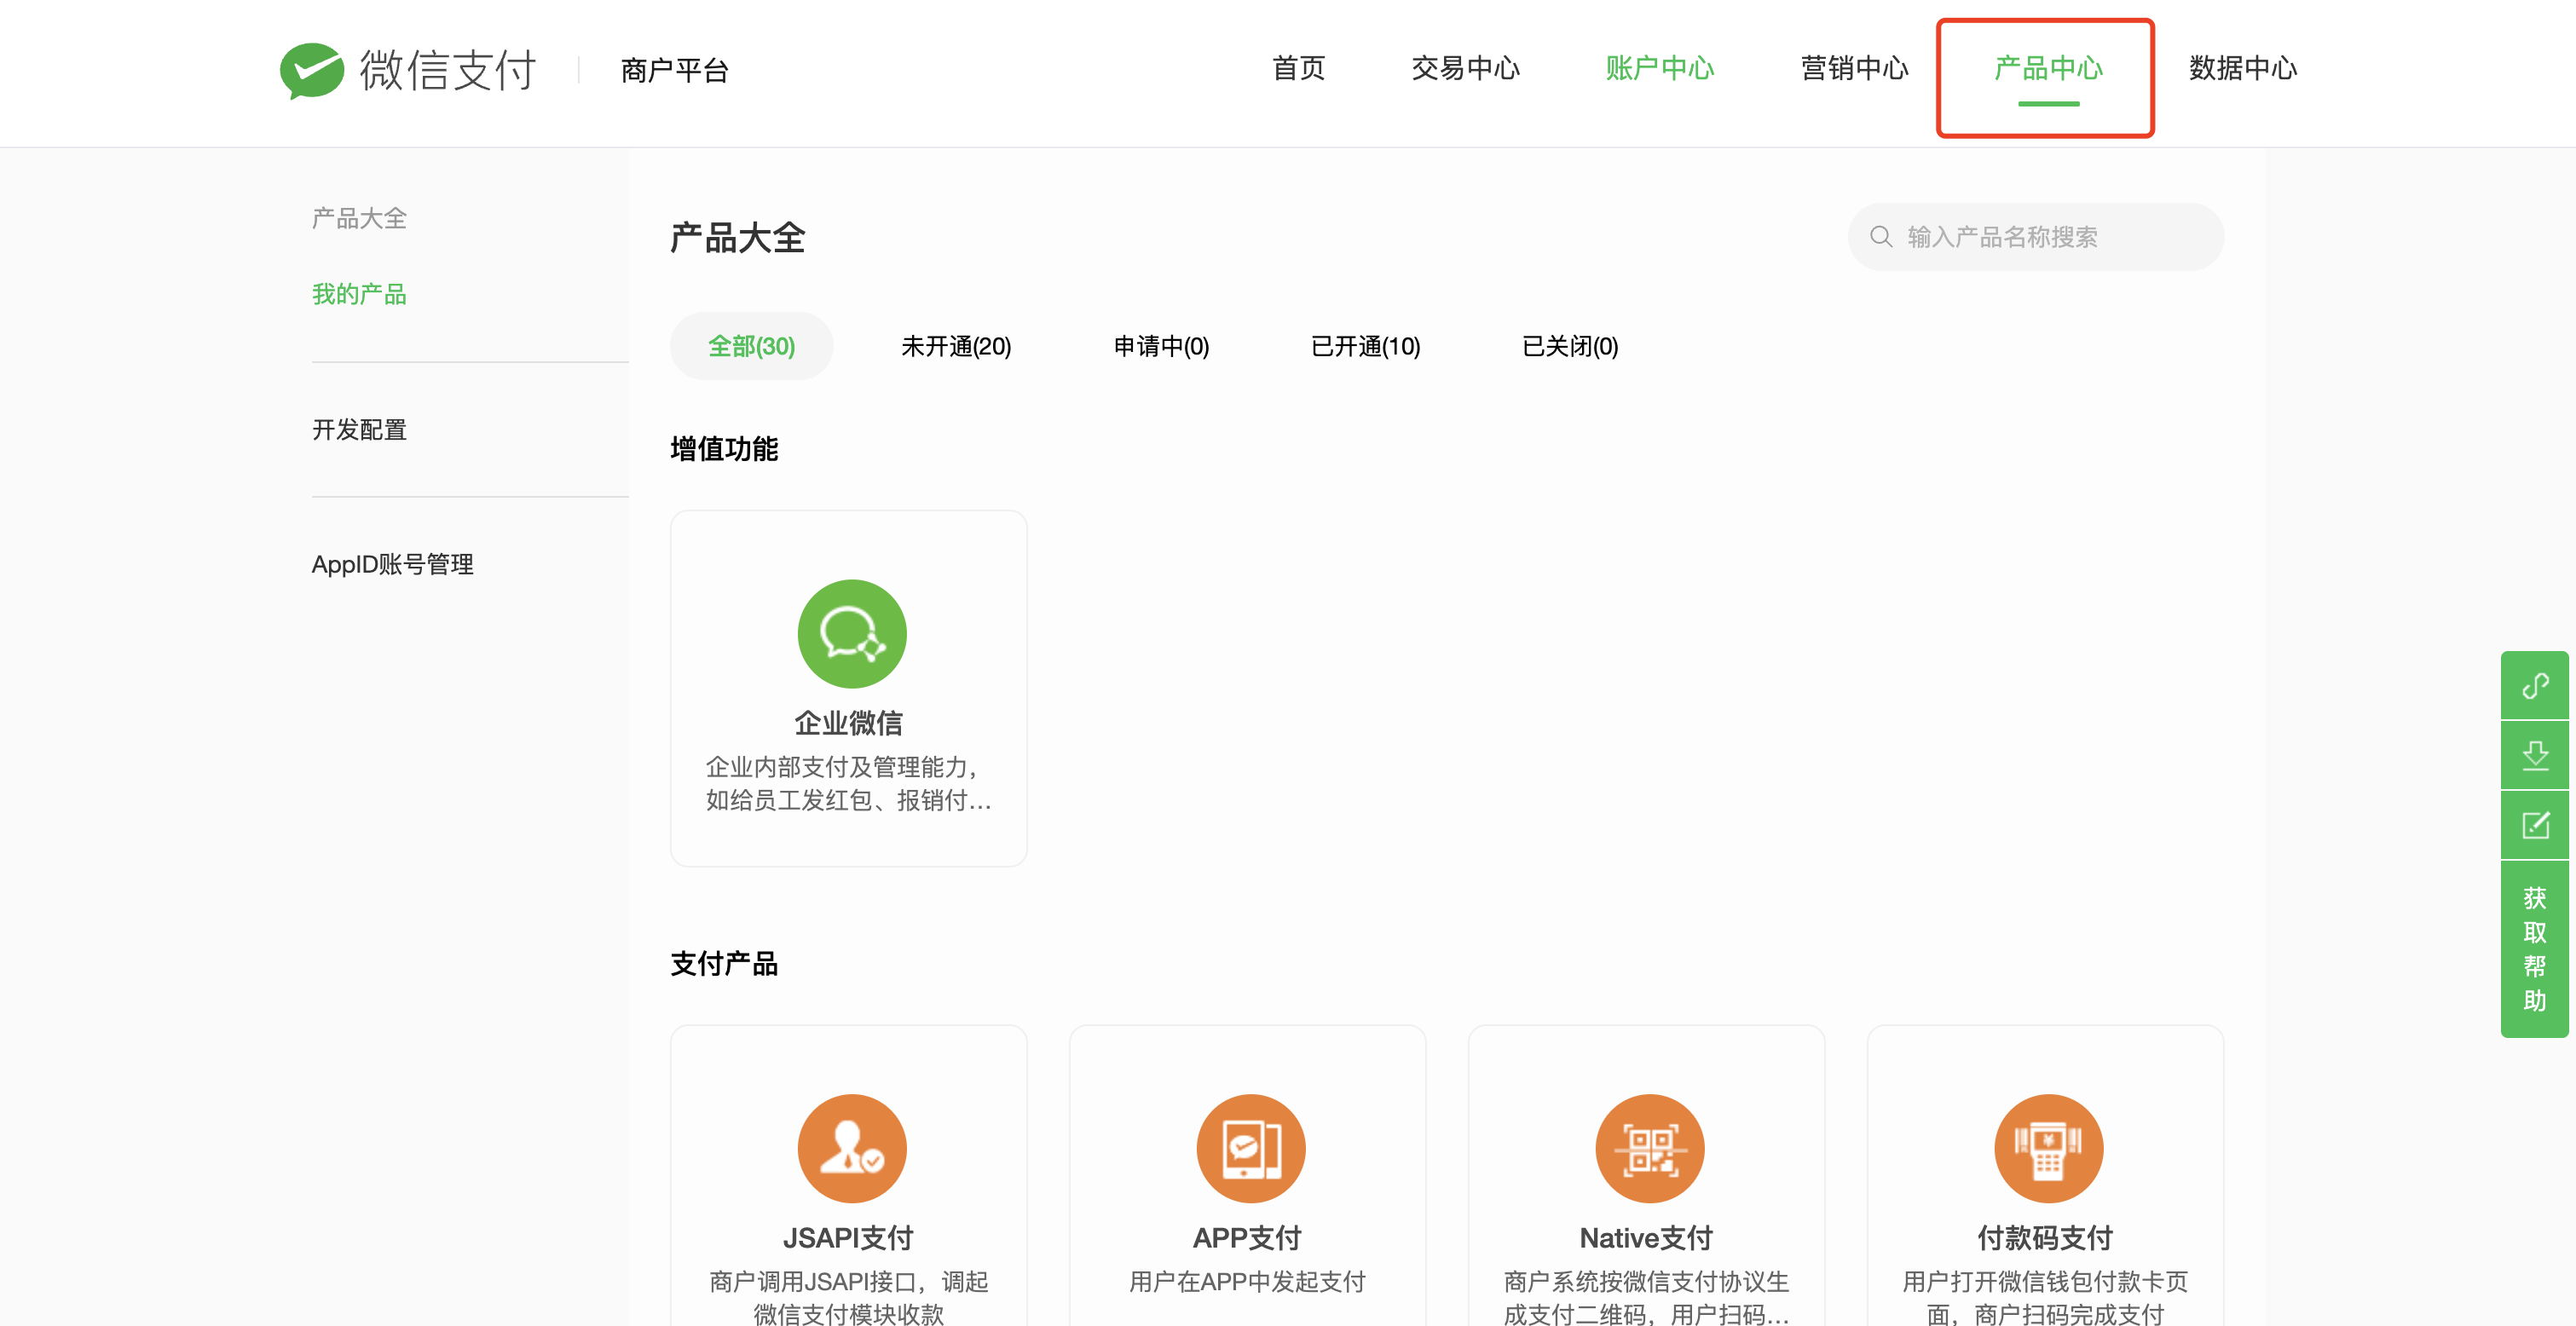Click the 获取帮助 help button
The height and width of the screenshot is (1326, 2576).
[2534, 949]
